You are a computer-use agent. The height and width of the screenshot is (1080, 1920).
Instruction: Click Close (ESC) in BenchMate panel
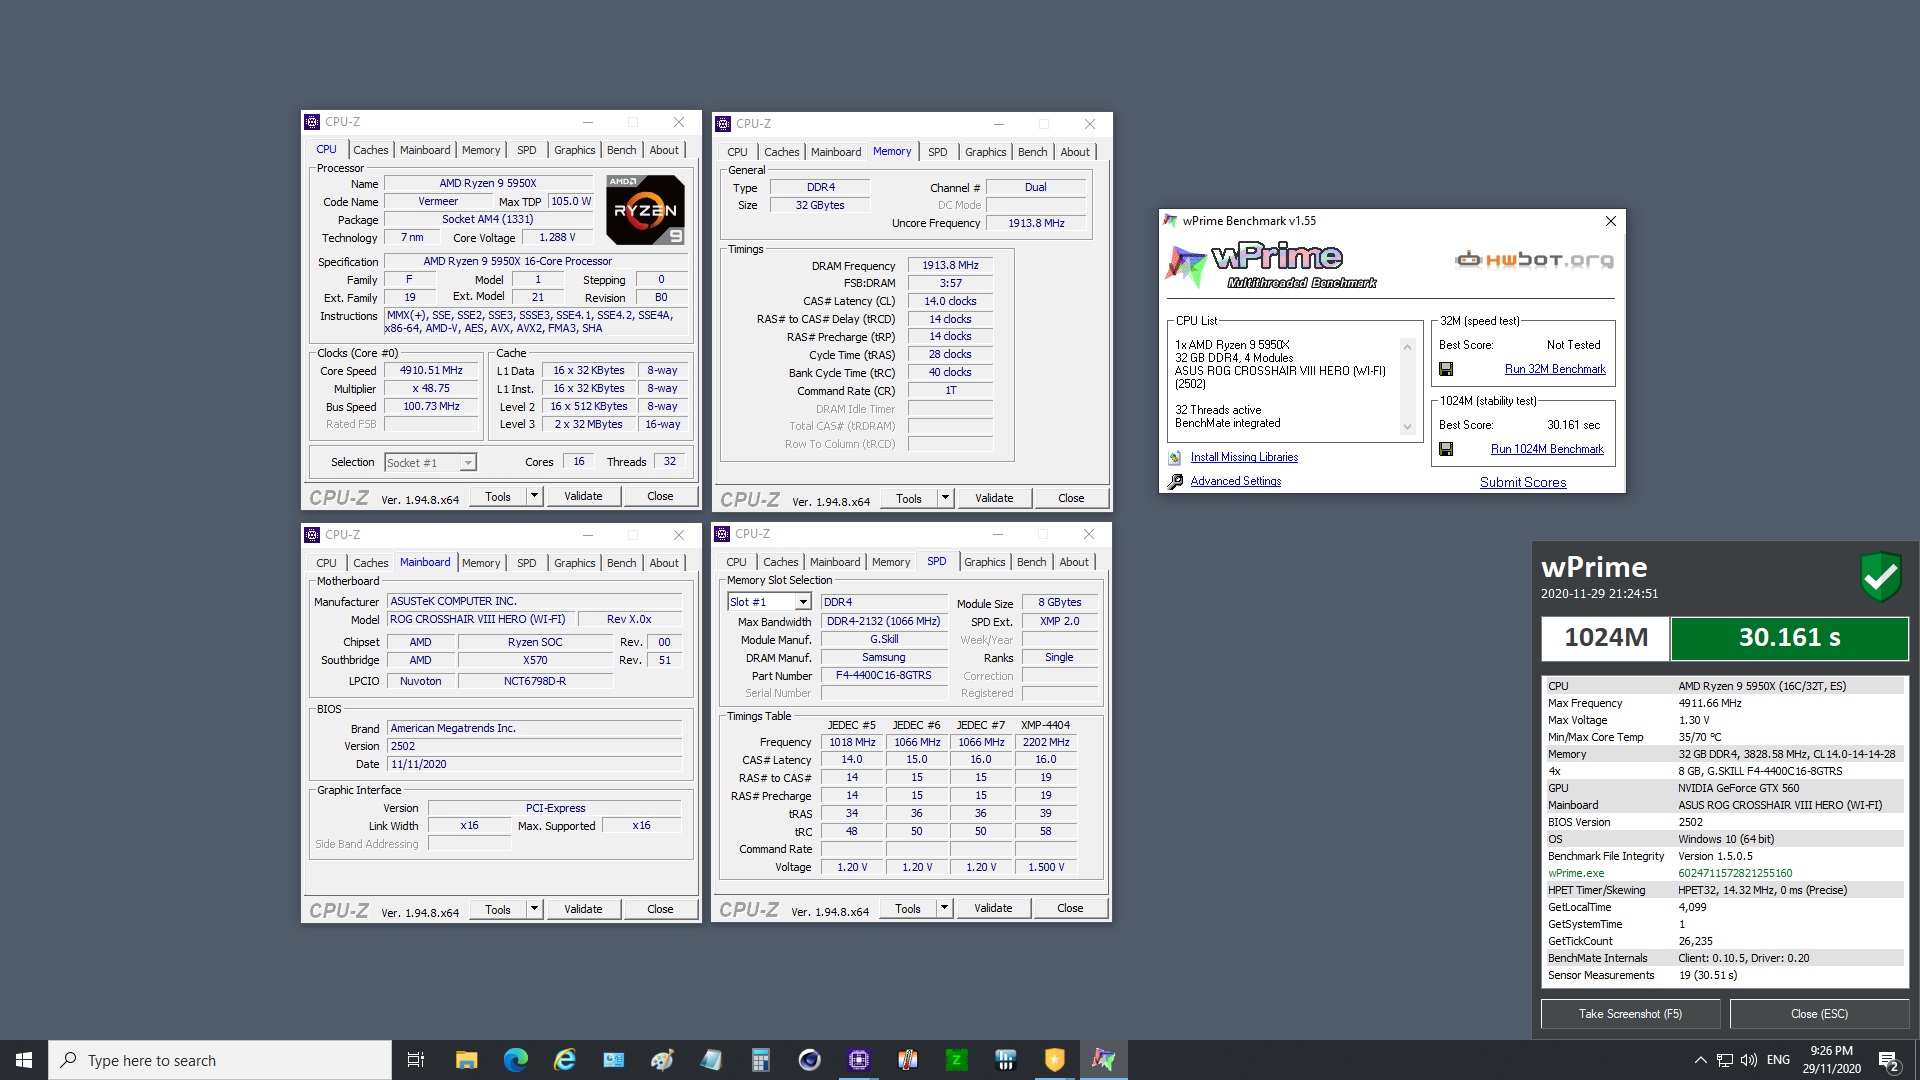[1819, 1014]
